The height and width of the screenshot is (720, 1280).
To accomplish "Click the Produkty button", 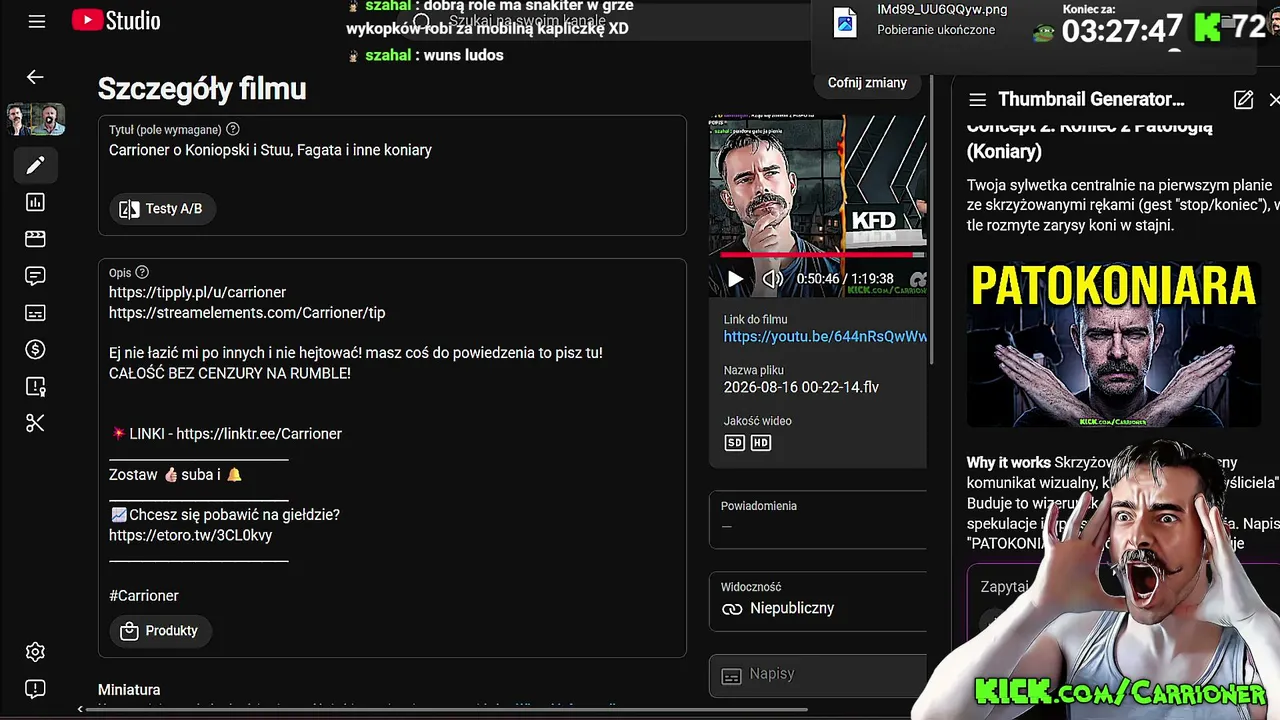I will click(160, 631).
